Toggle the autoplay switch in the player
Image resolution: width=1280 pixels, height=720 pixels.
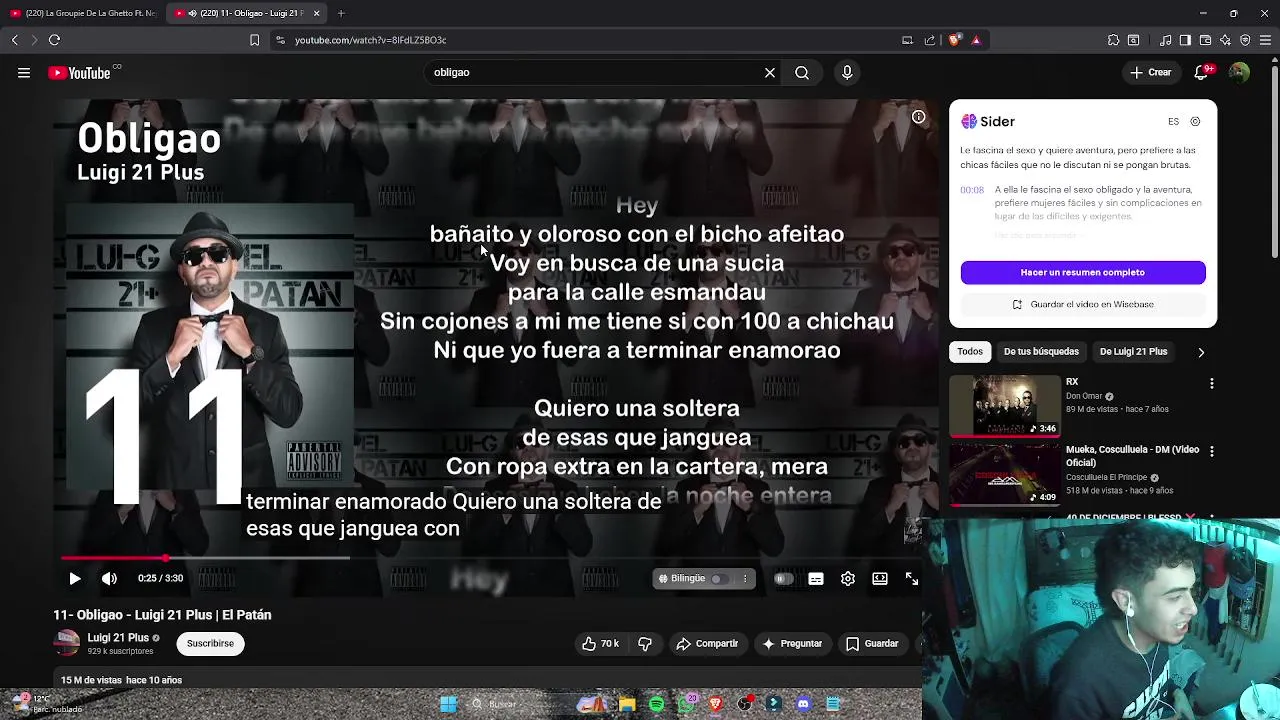click(x=783, y=578)
